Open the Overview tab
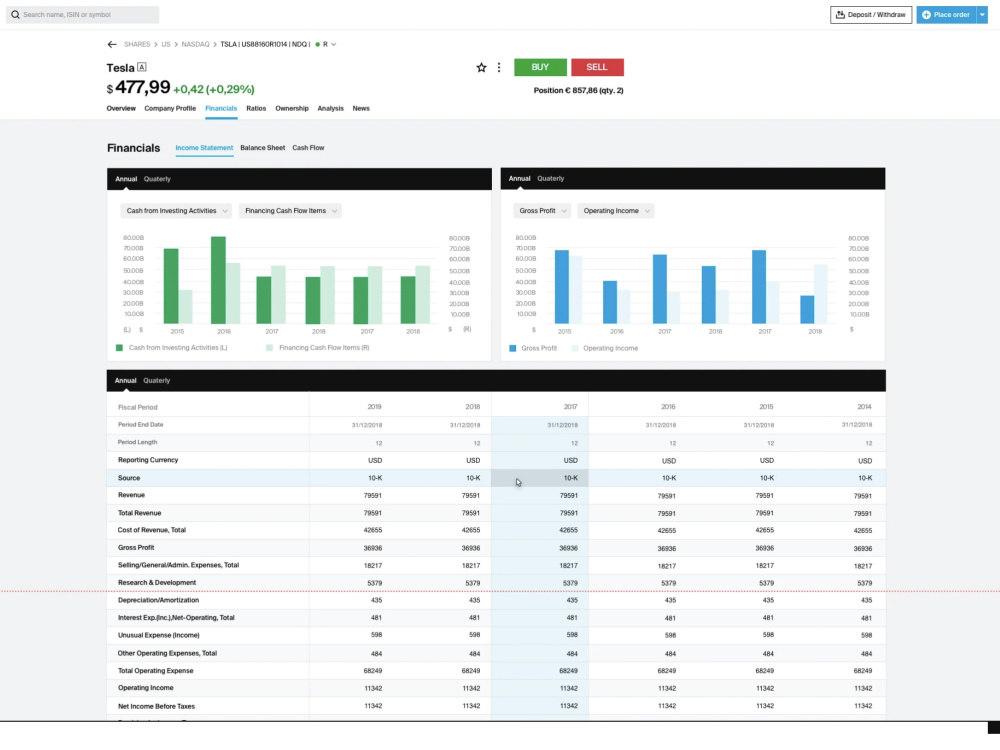The width and height of the screenshot is (1000, 750). [x=121, y=108]
